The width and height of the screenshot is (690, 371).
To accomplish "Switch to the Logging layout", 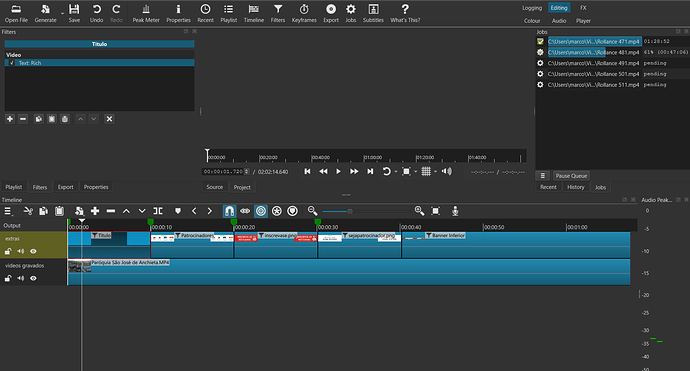I will [x=532, y=8].
